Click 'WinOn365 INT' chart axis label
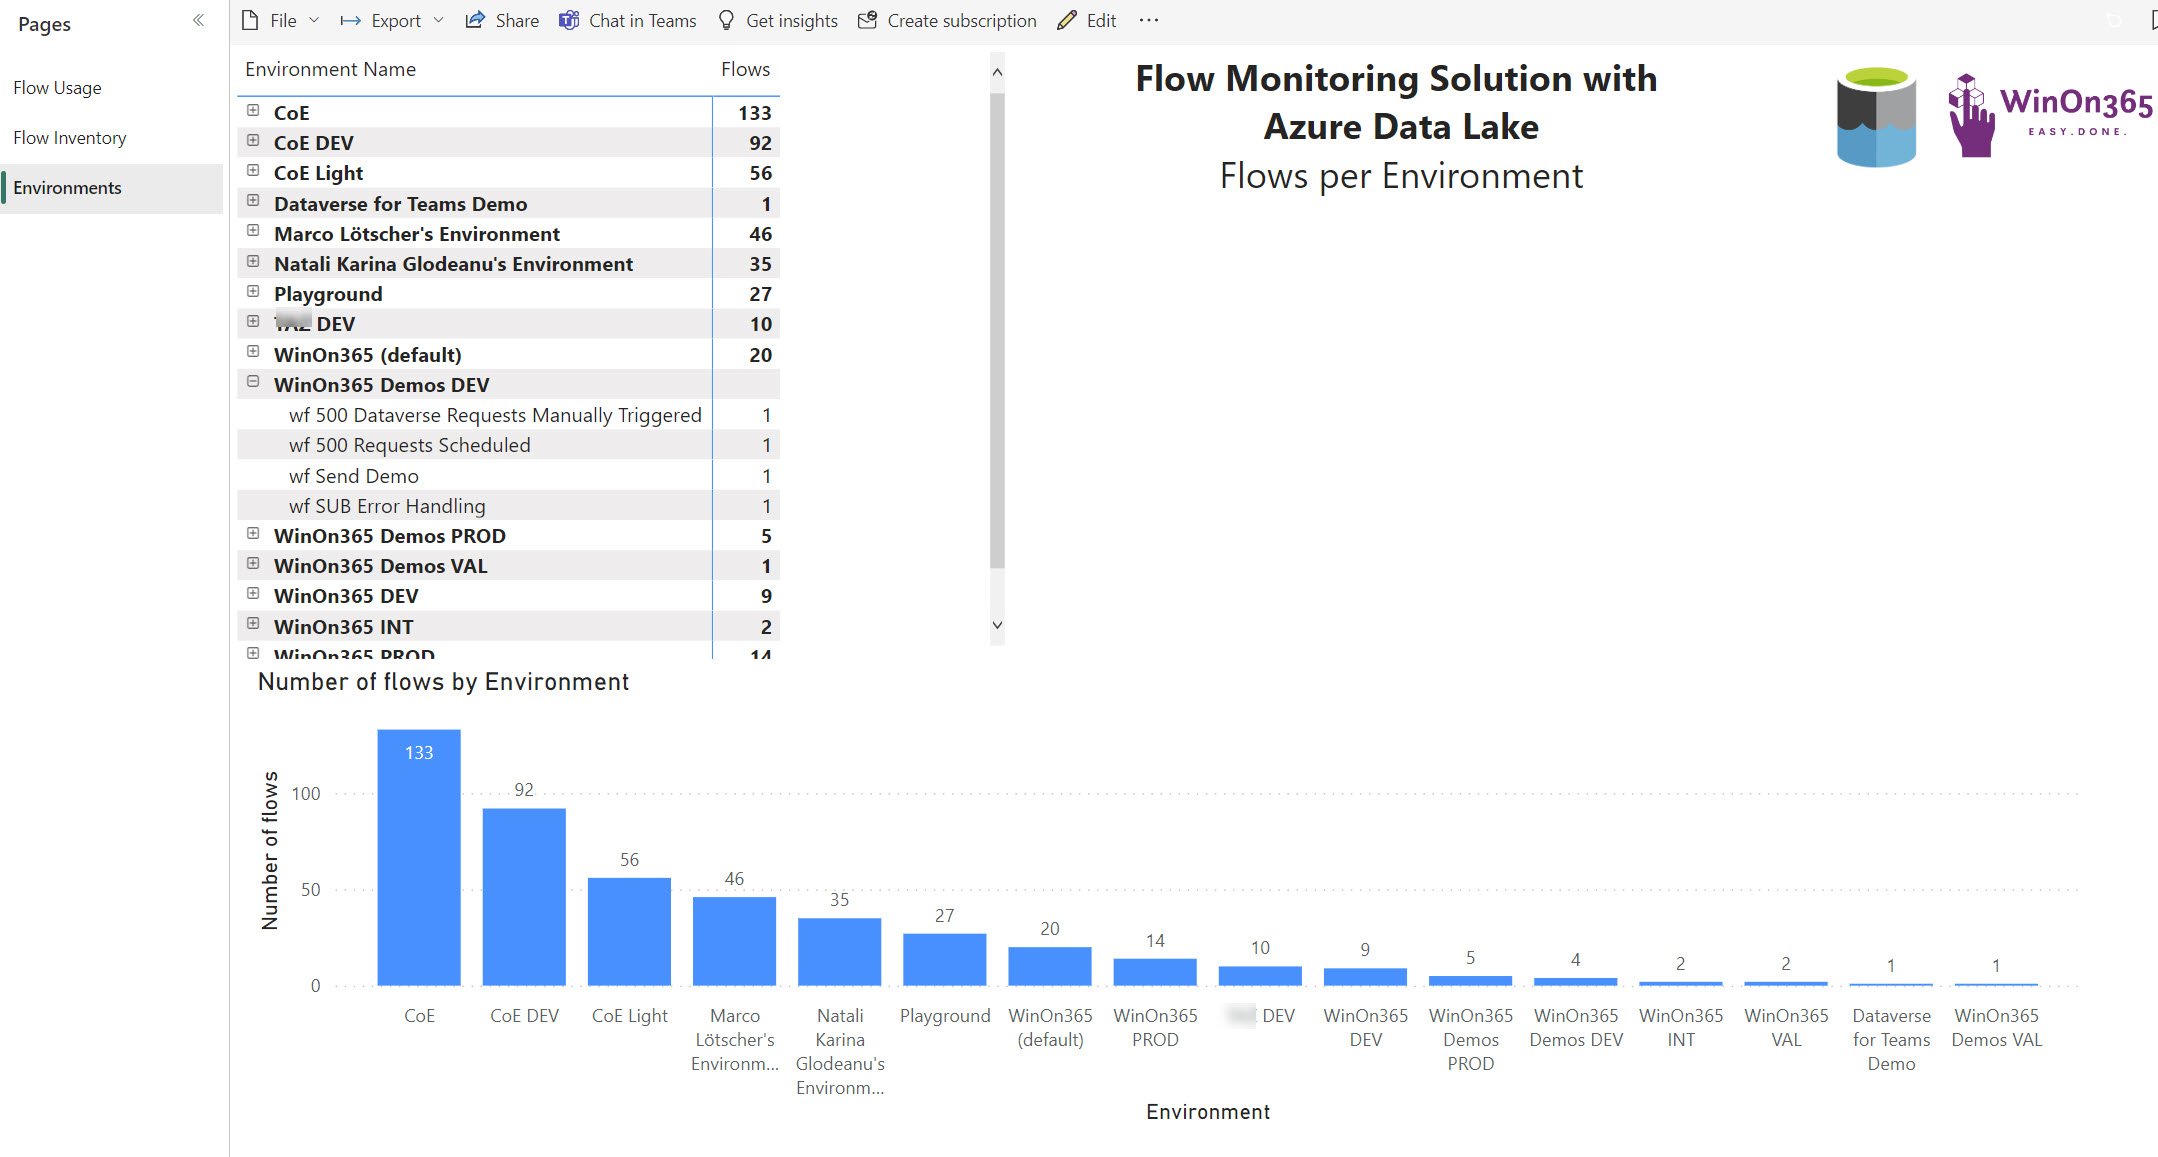The image size is (2158, 1157). tap(1681, 1028)
